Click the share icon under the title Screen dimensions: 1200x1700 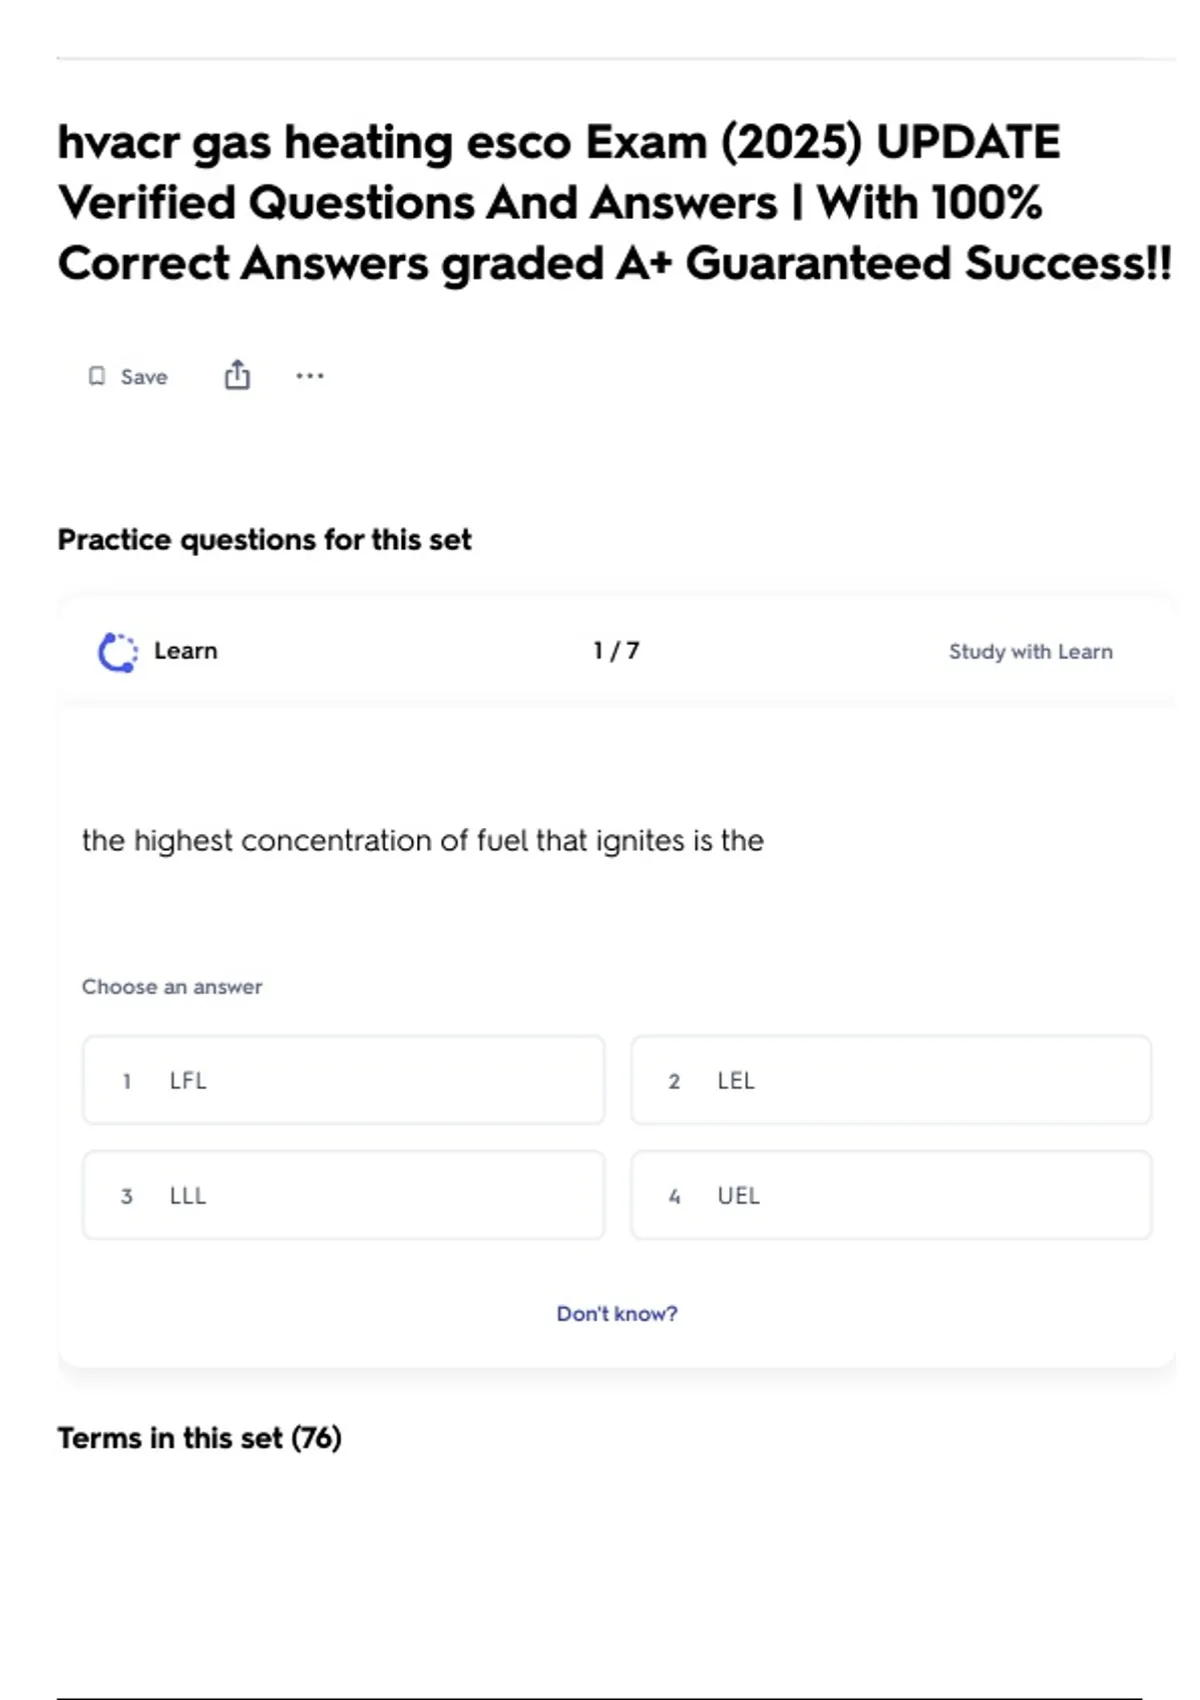click(x=237, y=375)
